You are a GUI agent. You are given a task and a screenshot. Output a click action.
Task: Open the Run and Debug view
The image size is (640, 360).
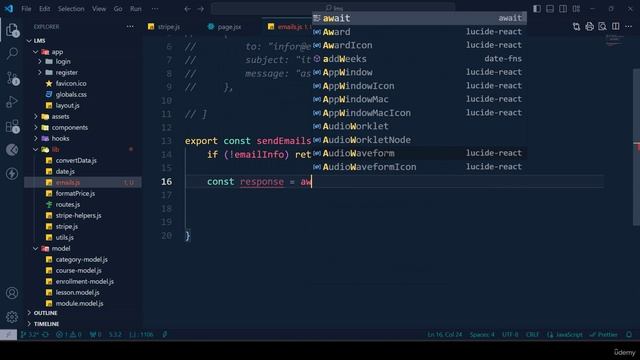[x=12, y=102]
